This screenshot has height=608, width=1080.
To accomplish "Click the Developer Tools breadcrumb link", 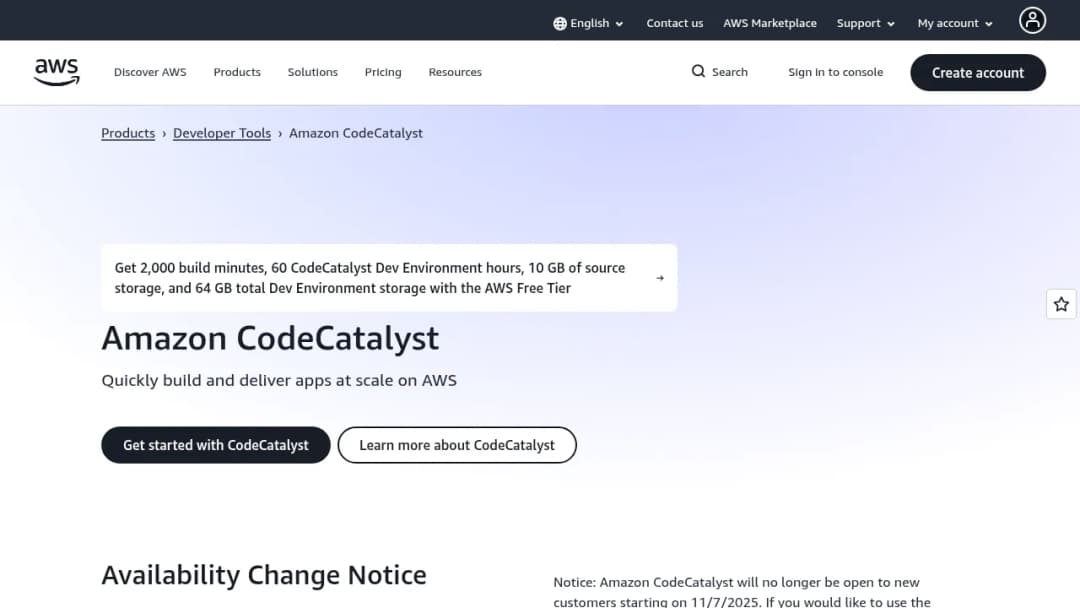I will click(x=222, y=134).
